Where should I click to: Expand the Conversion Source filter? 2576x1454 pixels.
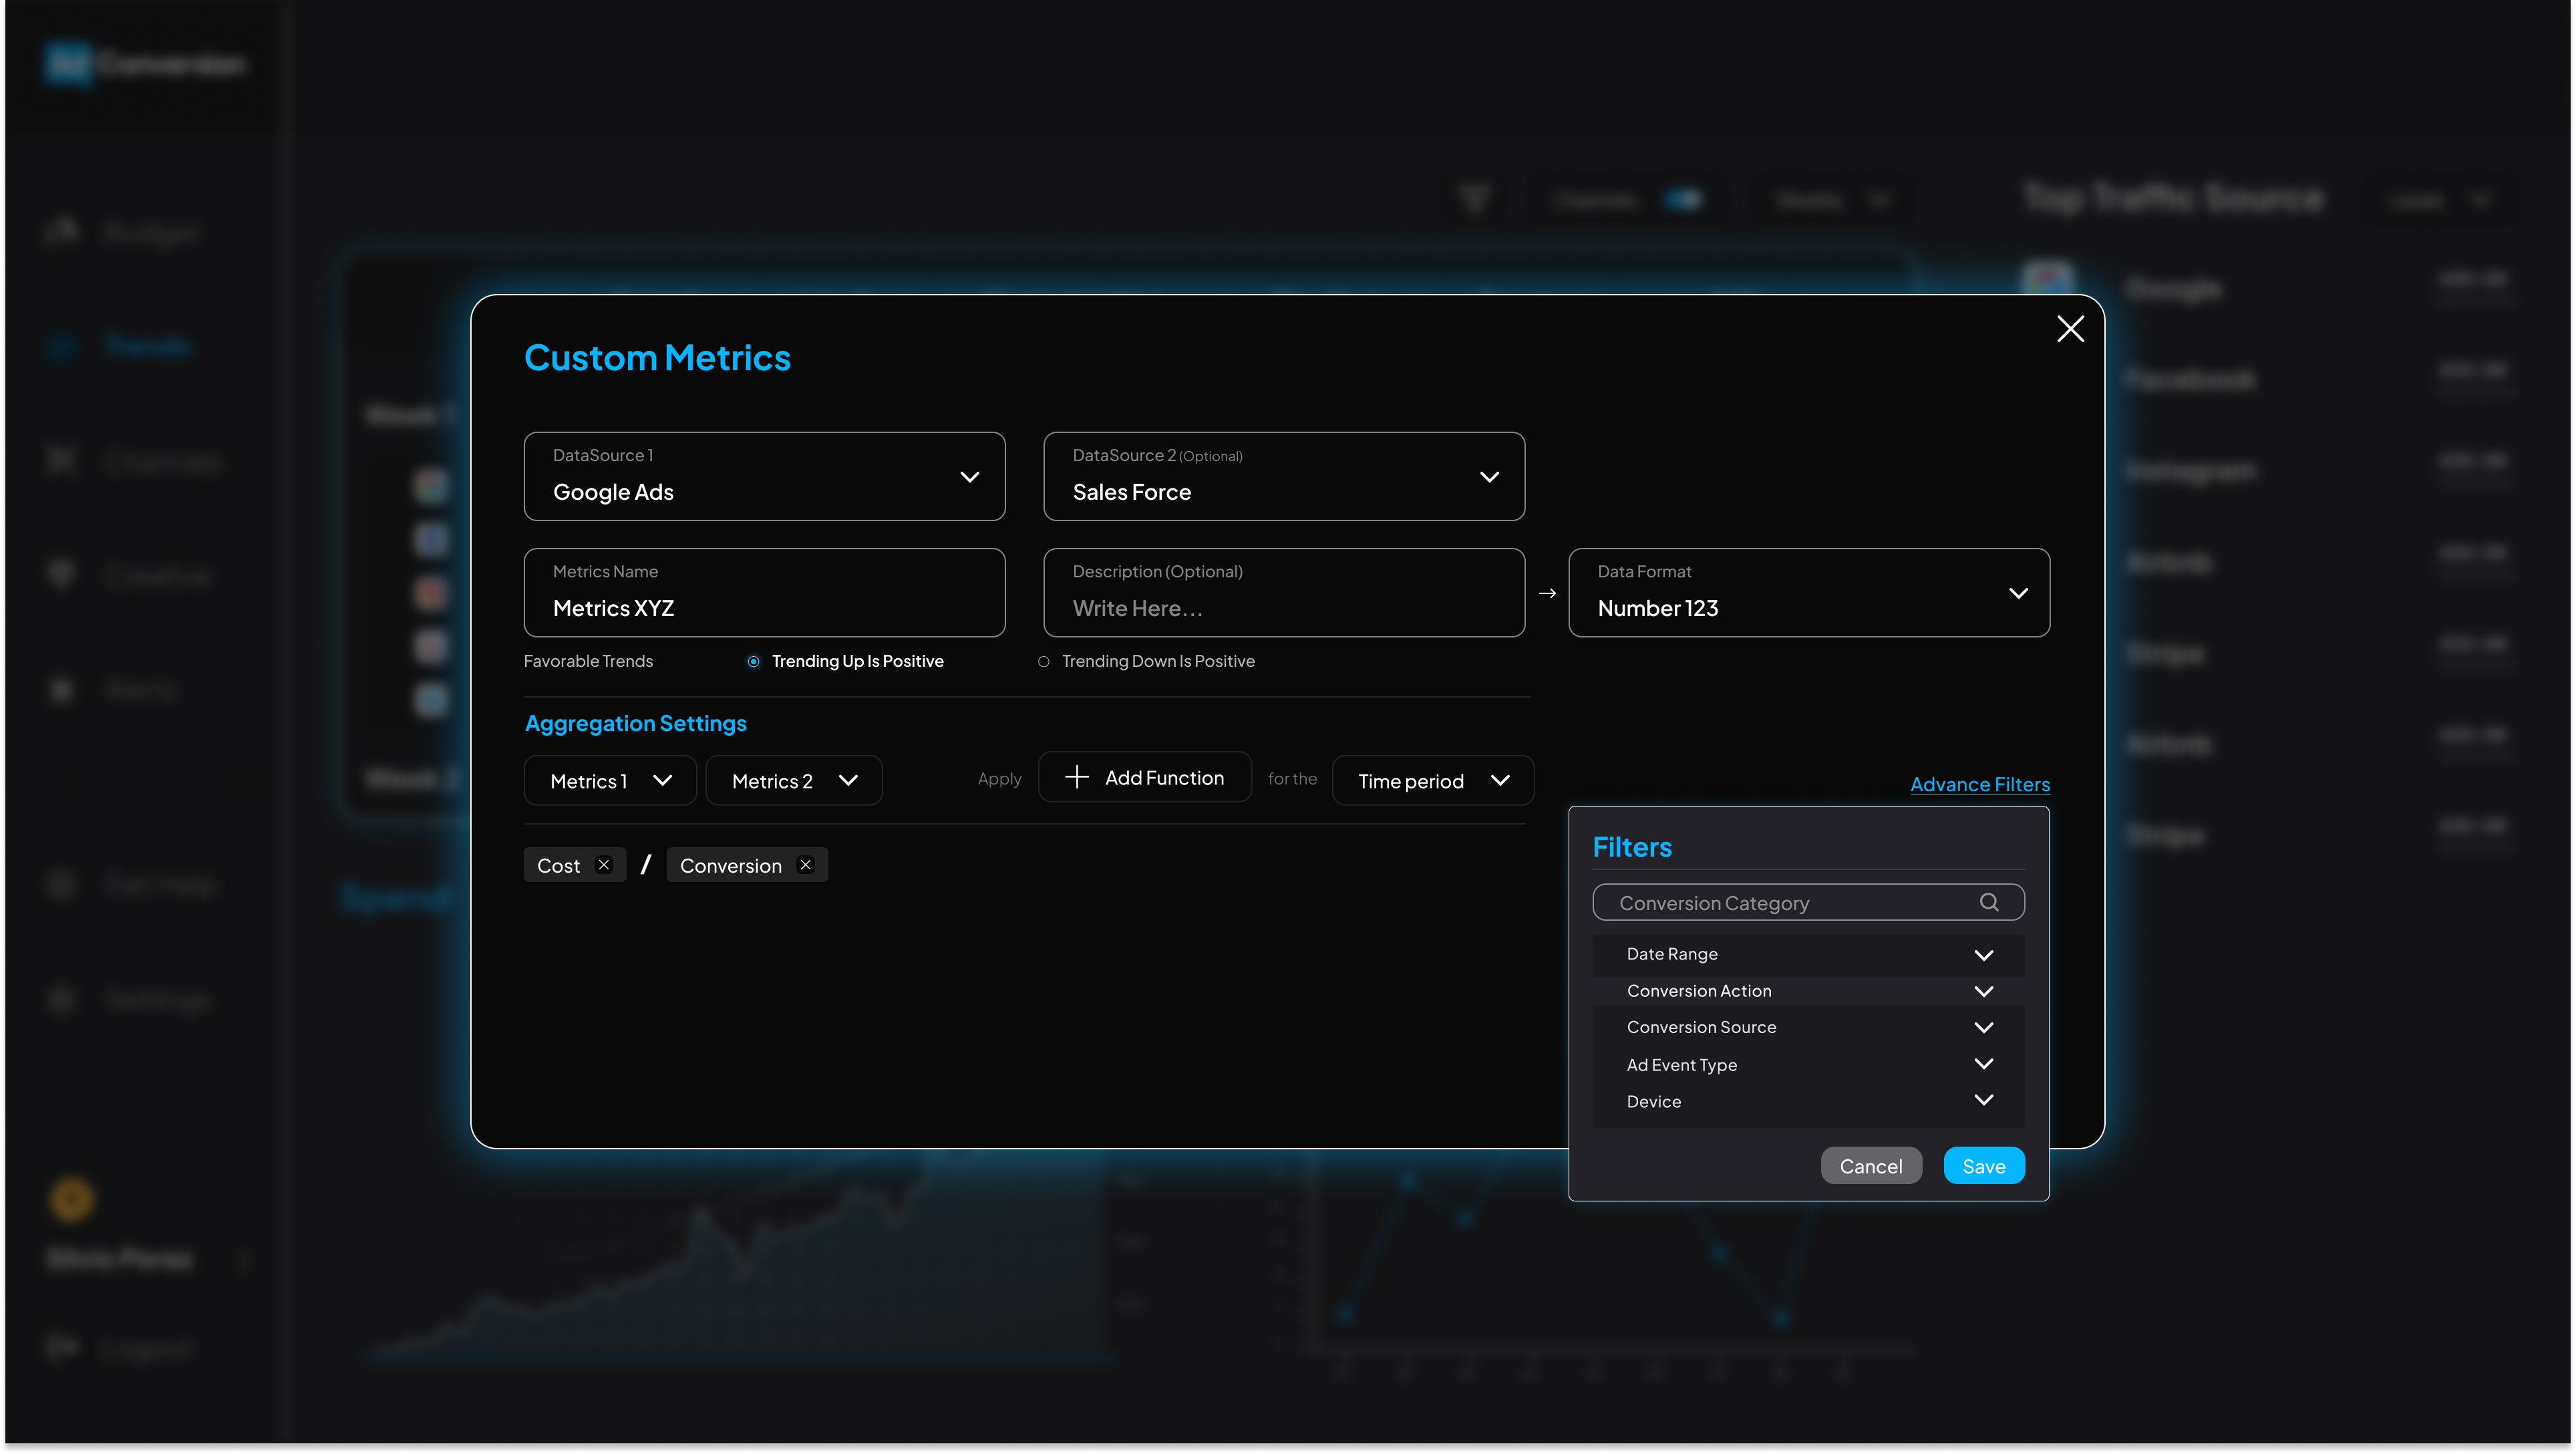[1808, 1027]
